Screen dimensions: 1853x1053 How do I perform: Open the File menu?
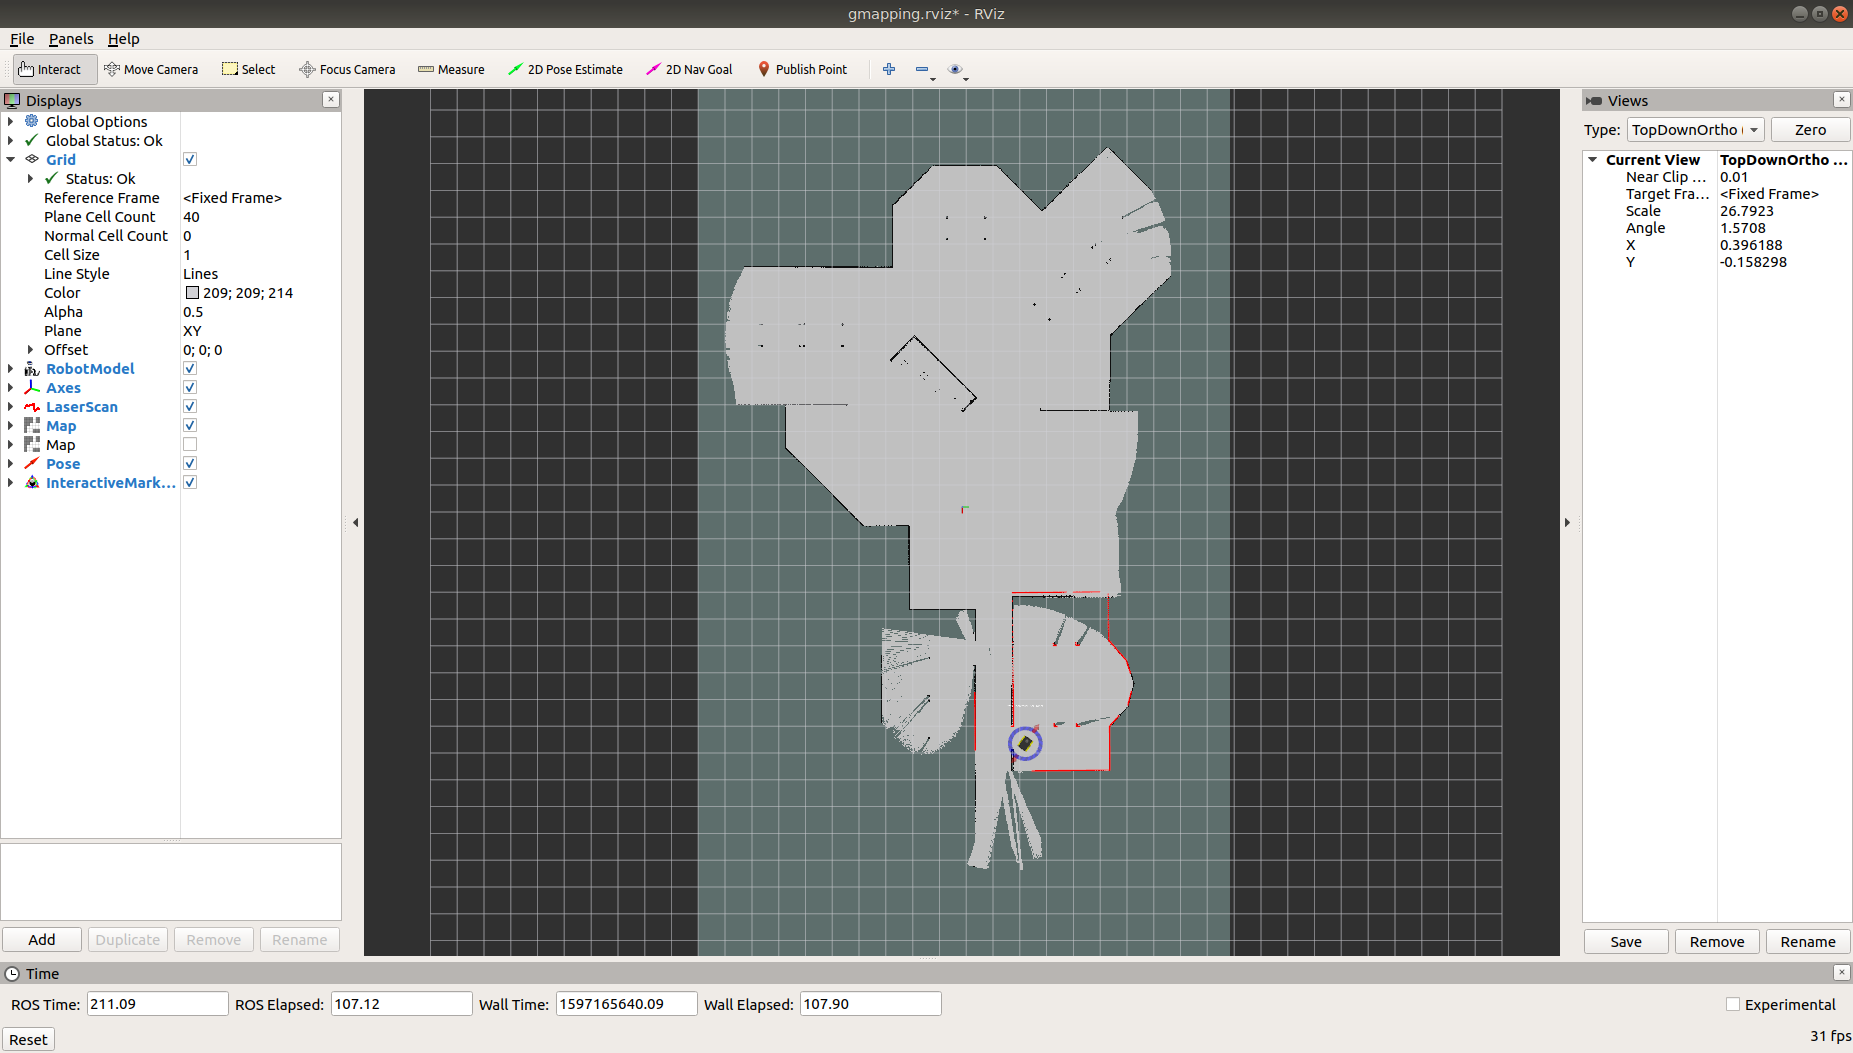click(22, 39)
